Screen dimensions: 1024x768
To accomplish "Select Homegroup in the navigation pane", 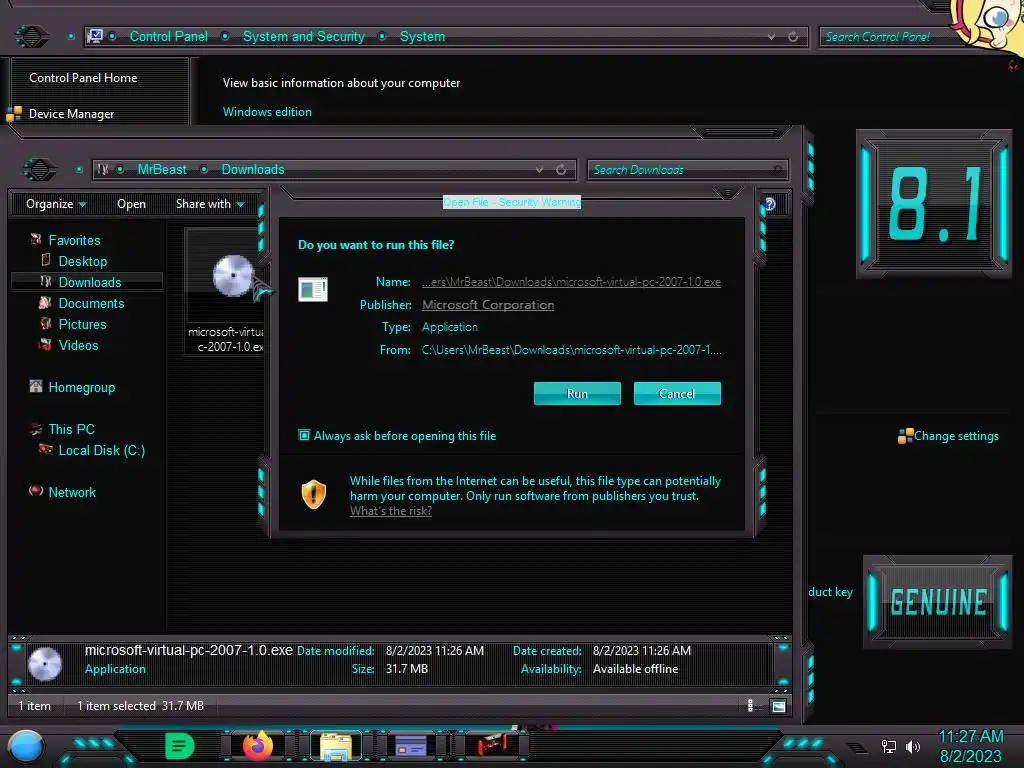I will point(82,387).
